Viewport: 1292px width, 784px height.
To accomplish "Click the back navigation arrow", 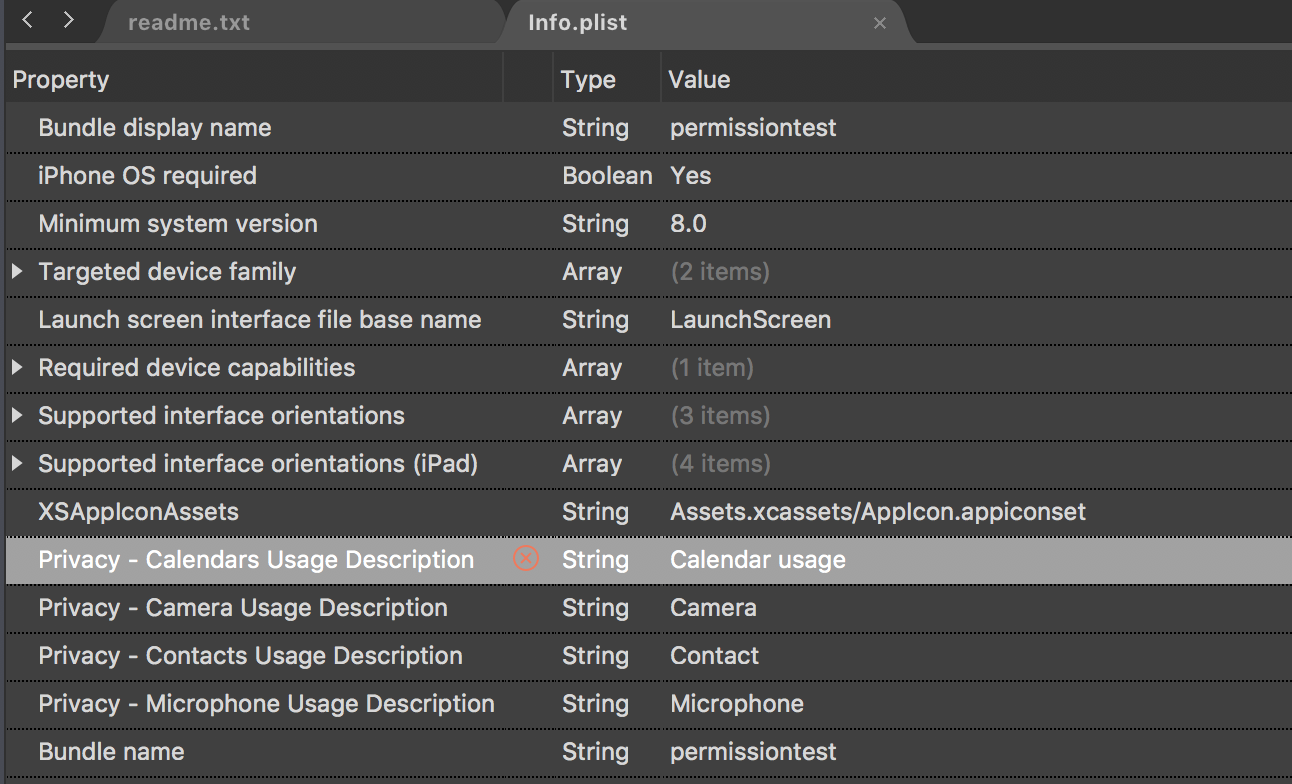I will point(28,20).
